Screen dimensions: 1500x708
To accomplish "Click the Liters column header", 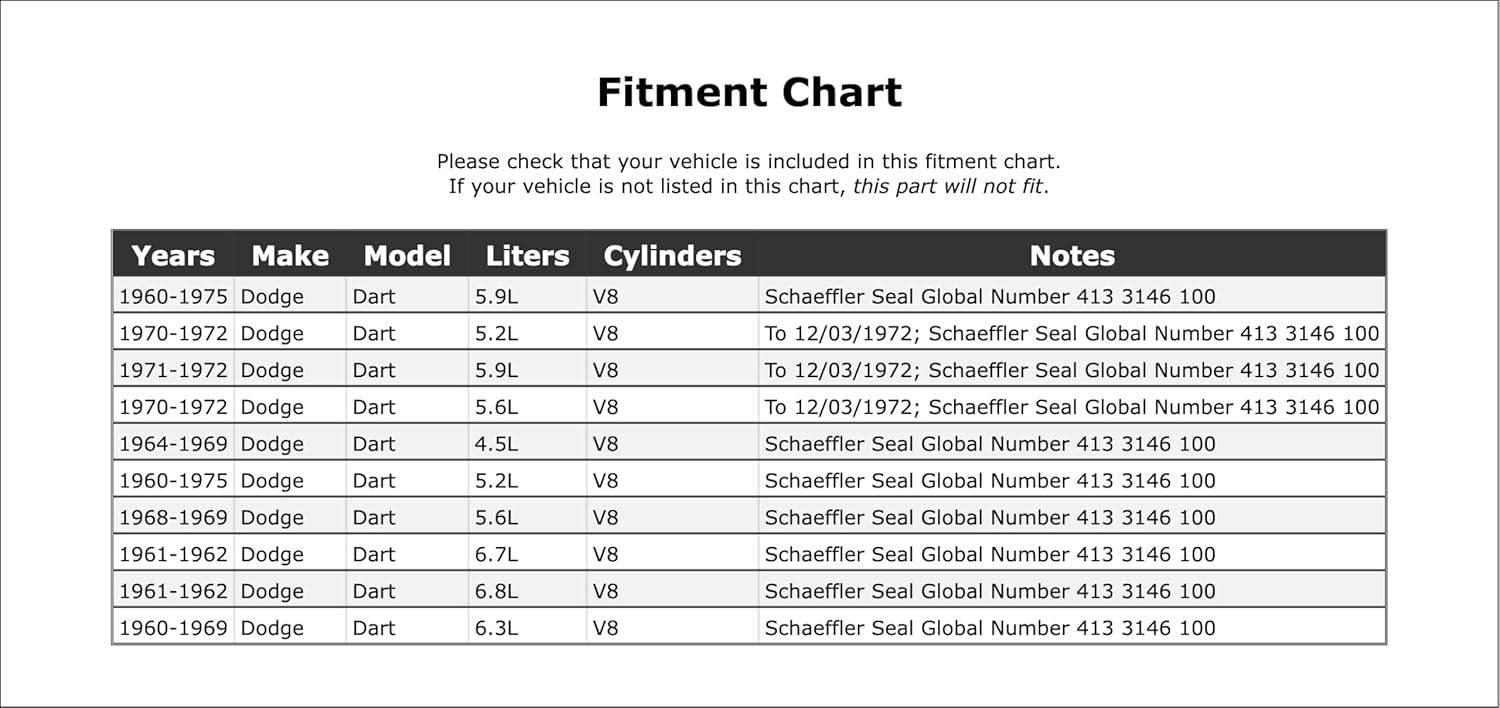I will tap(527, 256).
